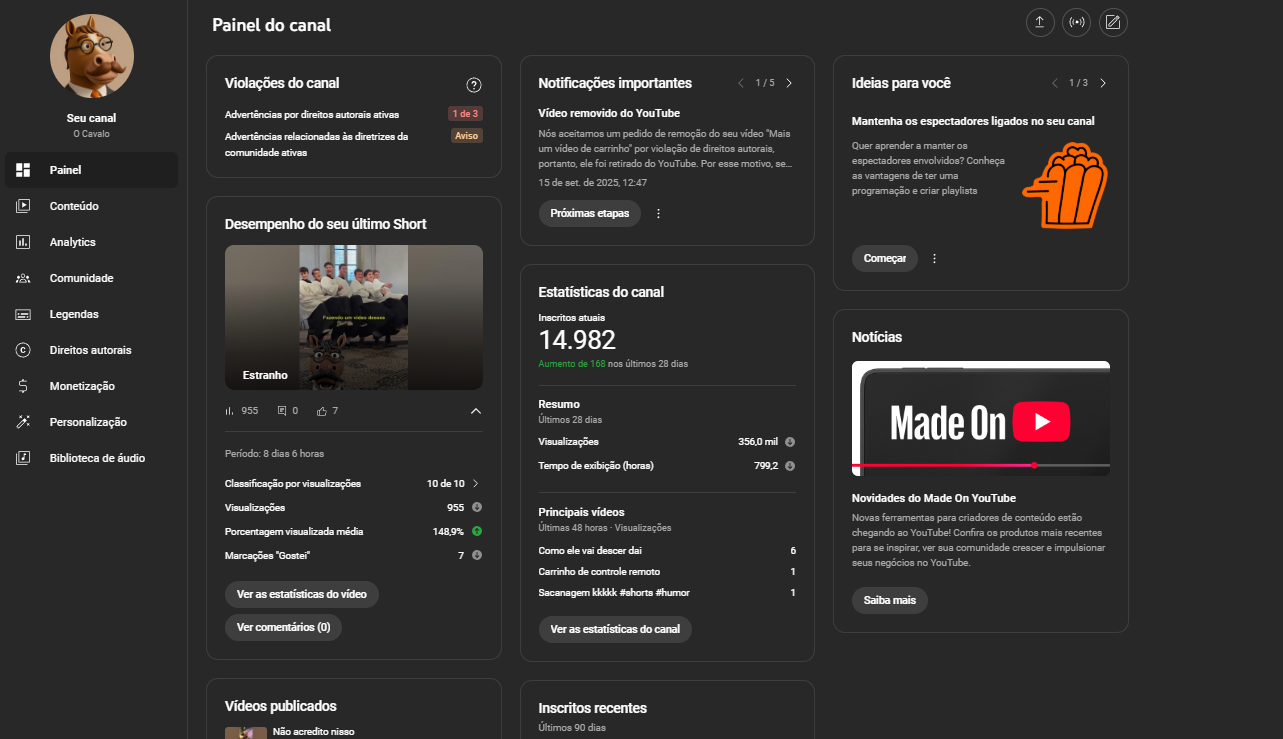The height and width of the screenshot is (739, 1283).
Task: Select Comunidade in the sidebar menu
Action: point(81,278)
